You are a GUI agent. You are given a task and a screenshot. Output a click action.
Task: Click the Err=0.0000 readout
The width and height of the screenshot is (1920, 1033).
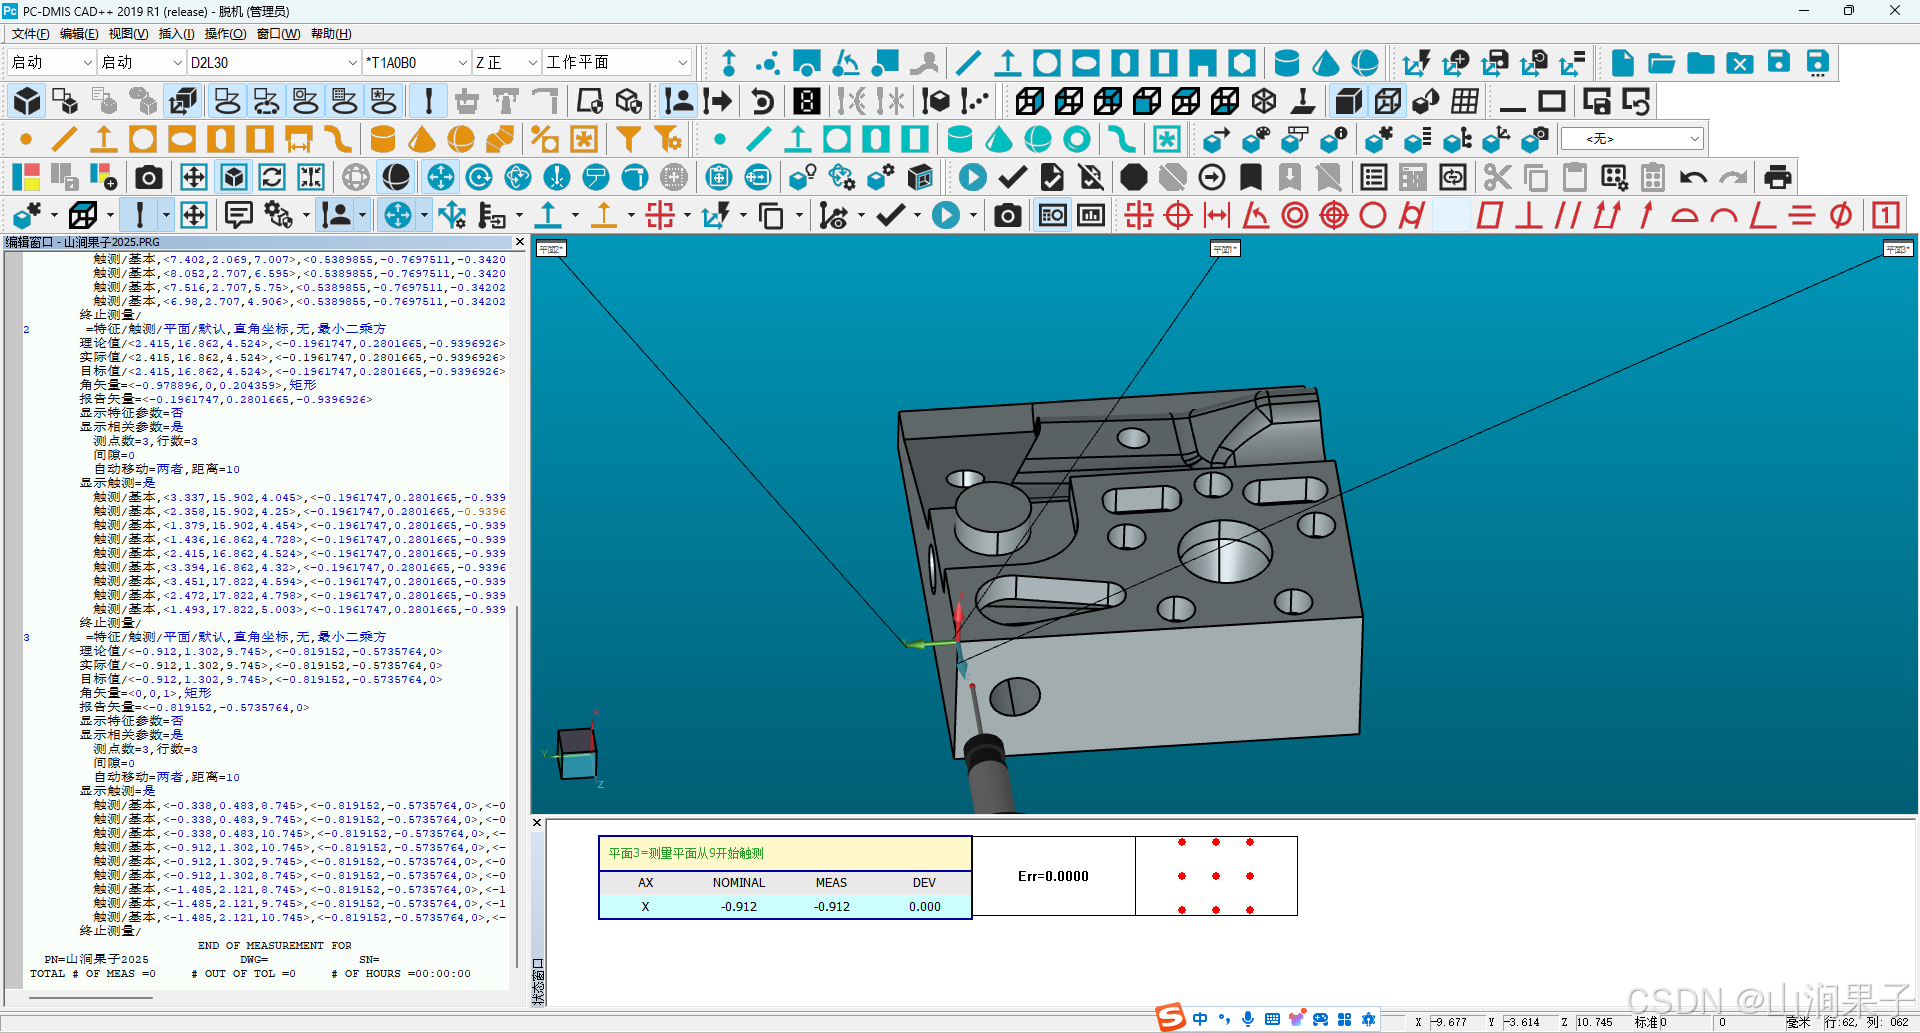[1053, 876]
